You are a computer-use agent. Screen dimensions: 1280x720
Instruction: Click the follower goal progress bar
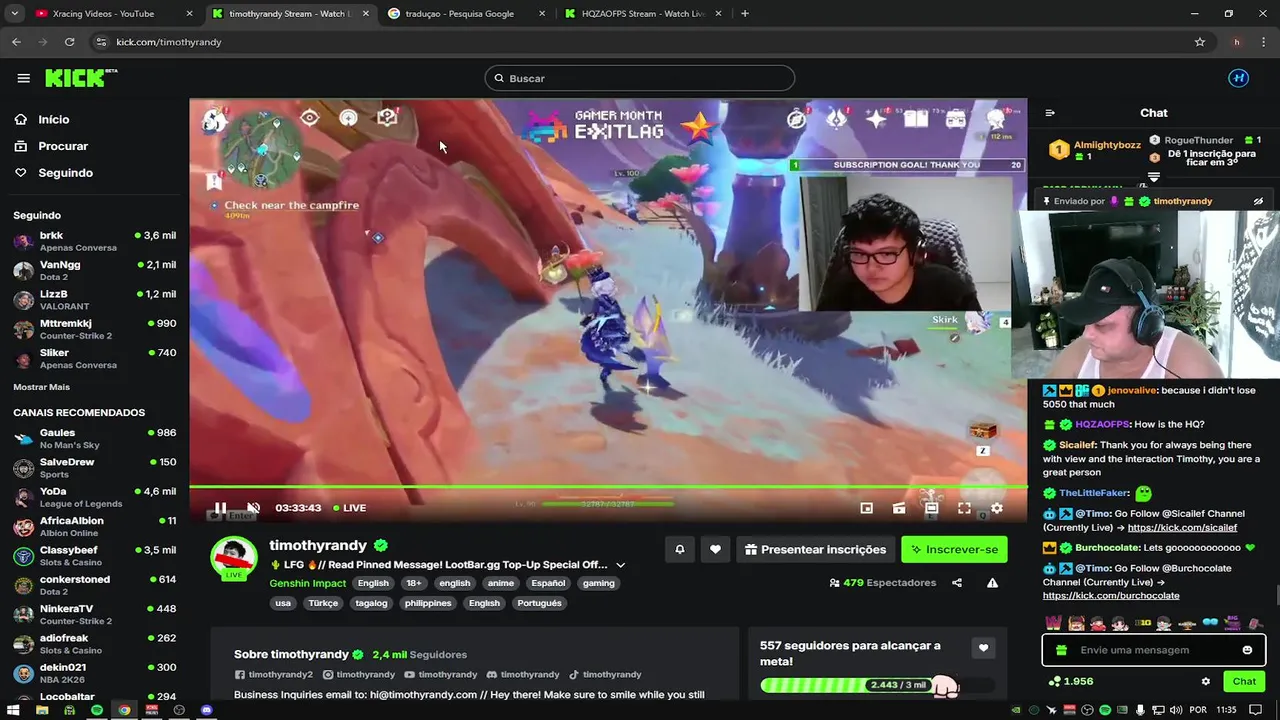pyautogui.click(x=877, y=685)
